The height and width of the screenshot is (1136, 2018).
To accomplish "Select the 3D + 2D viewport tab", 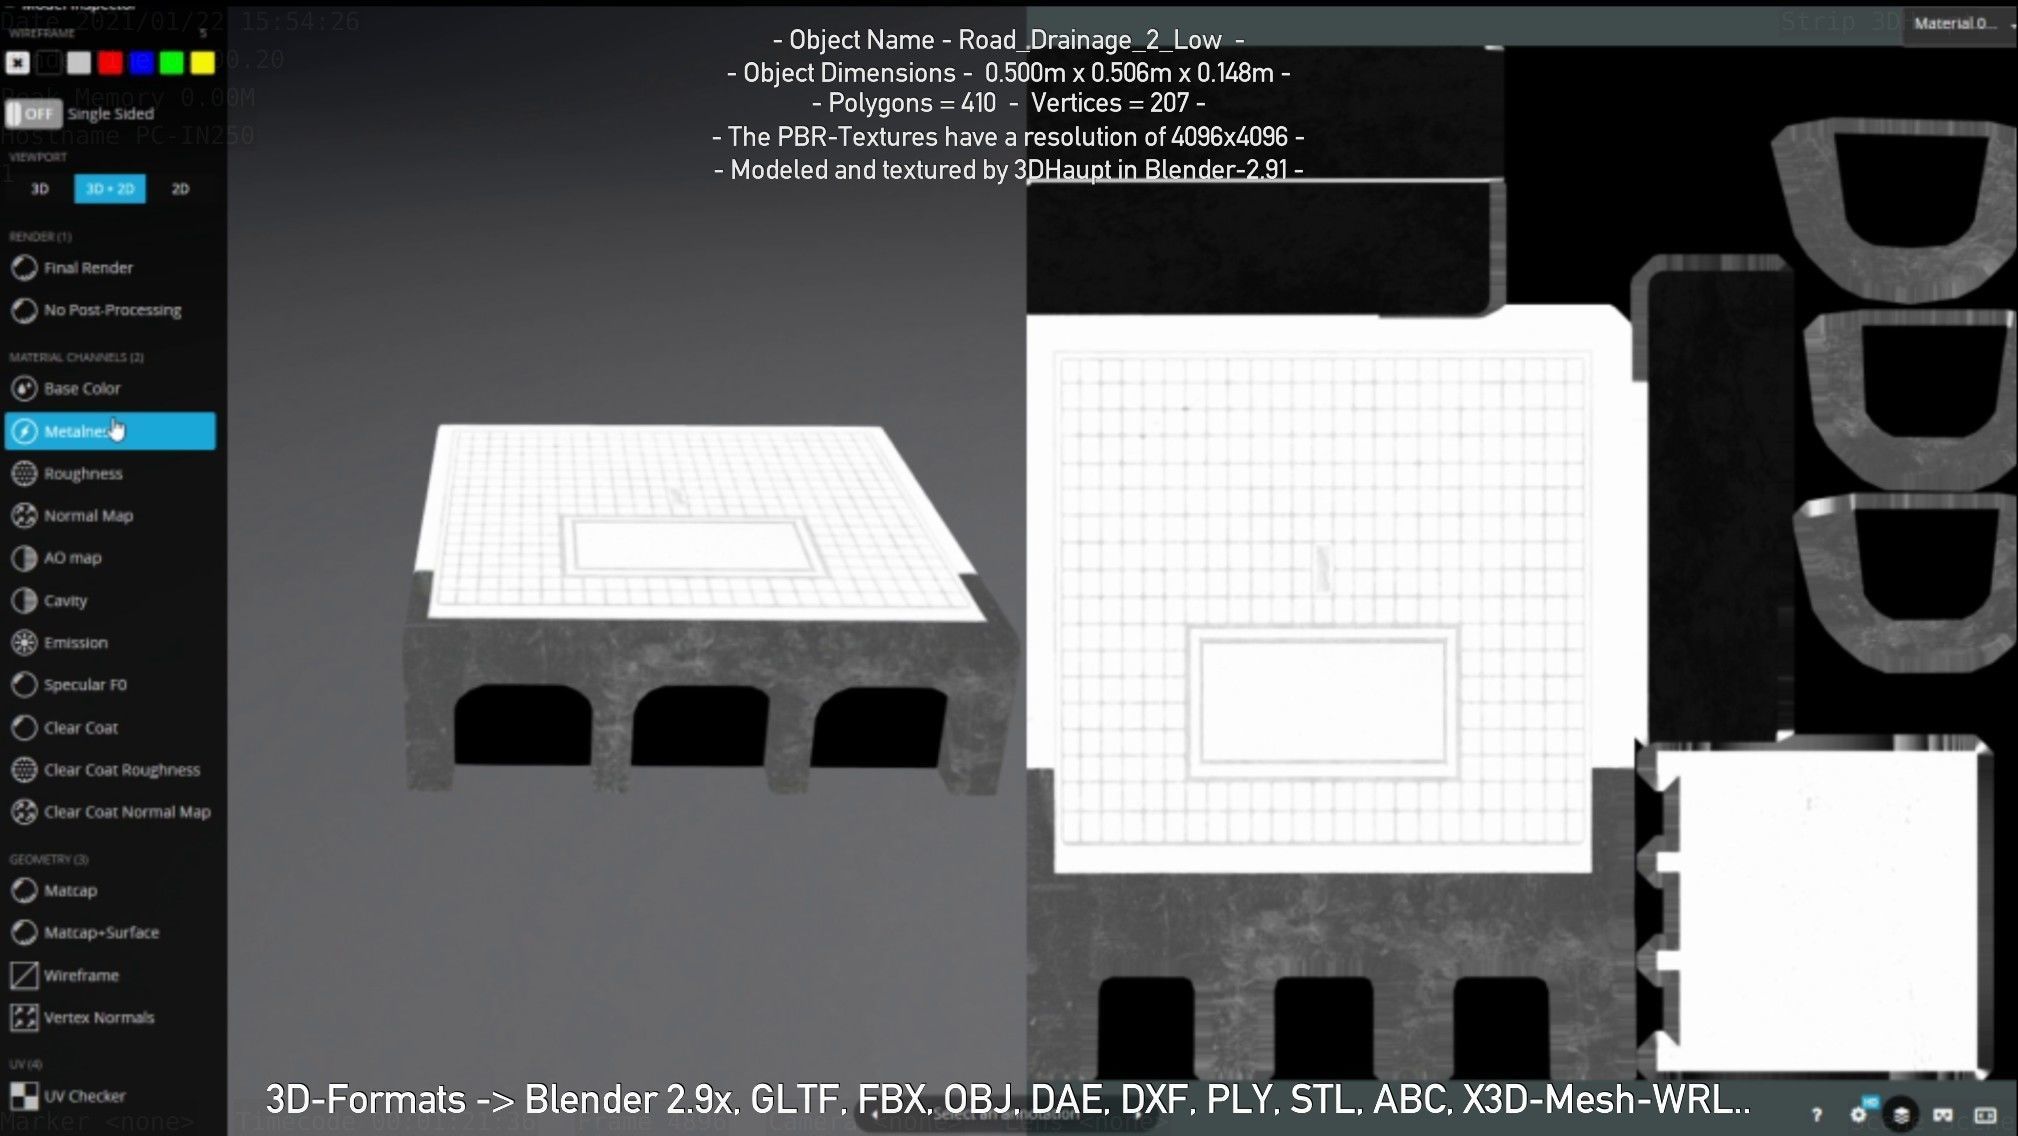I will point(110,189).
